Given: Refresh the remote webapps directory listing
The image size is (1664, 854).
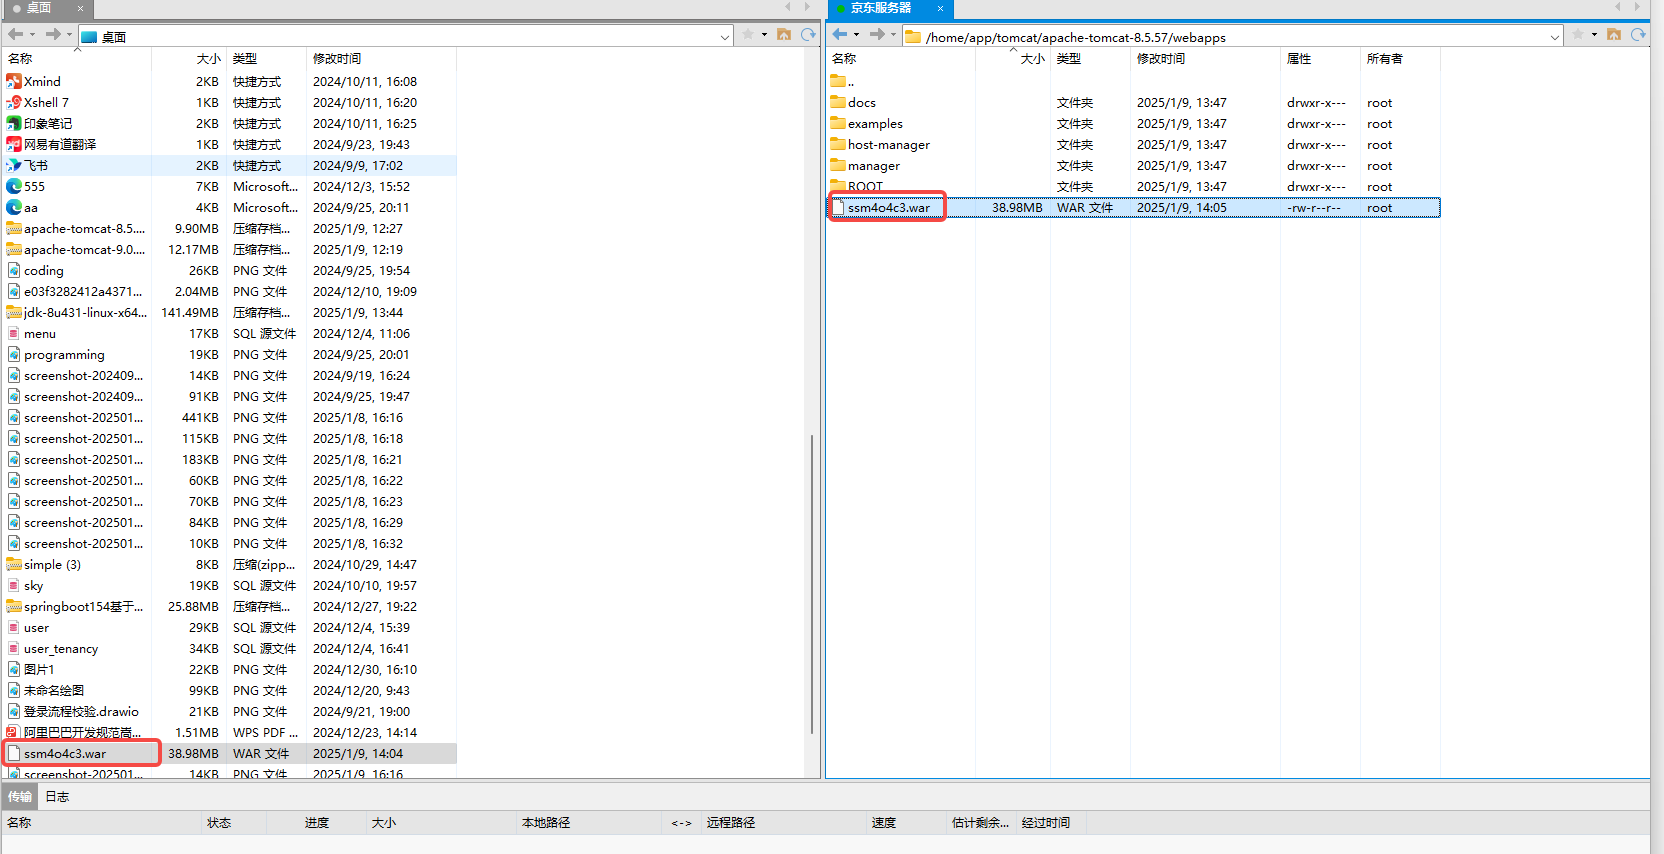Looking at the screenshot, I should pyautogui.click(x=1638, y=35).
